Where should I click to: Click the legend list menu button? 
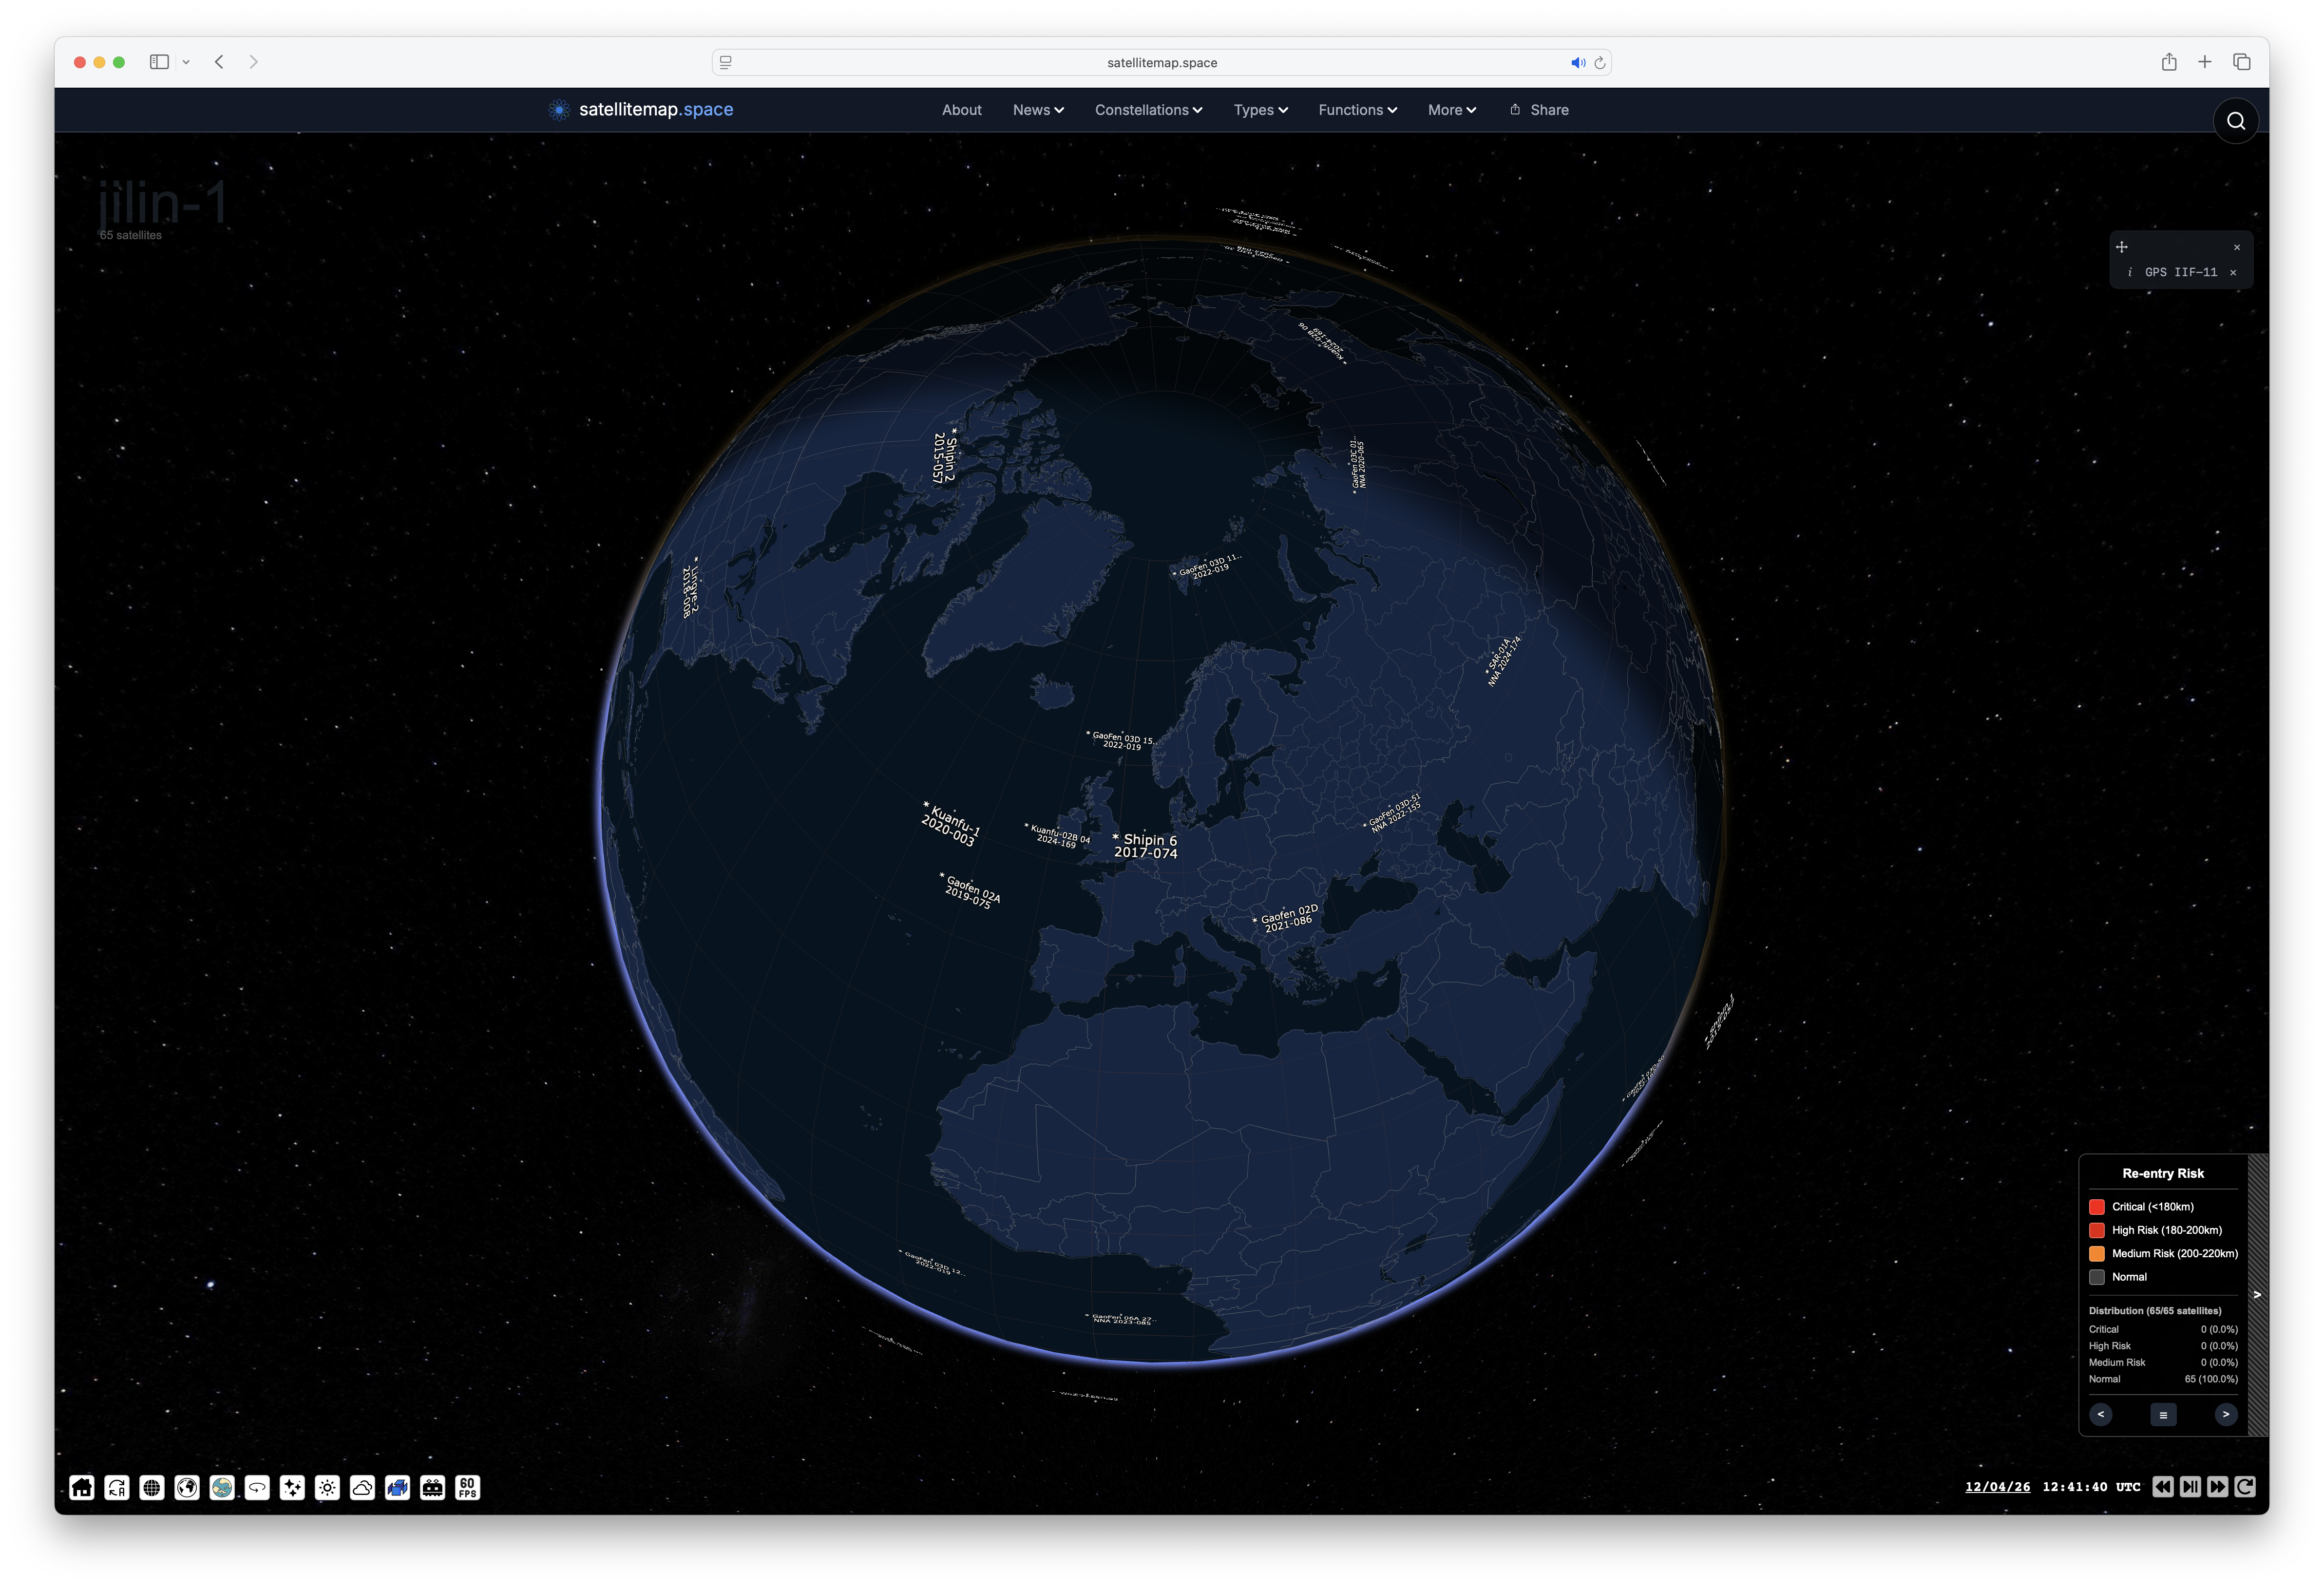coord(2163,1414)
